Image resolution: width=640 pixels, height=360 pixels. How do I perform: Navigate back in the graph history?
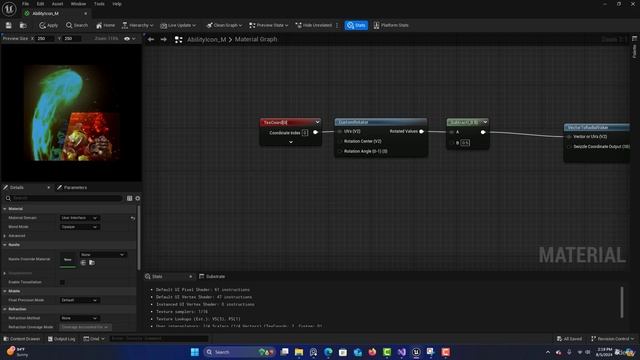pos(151,40)
